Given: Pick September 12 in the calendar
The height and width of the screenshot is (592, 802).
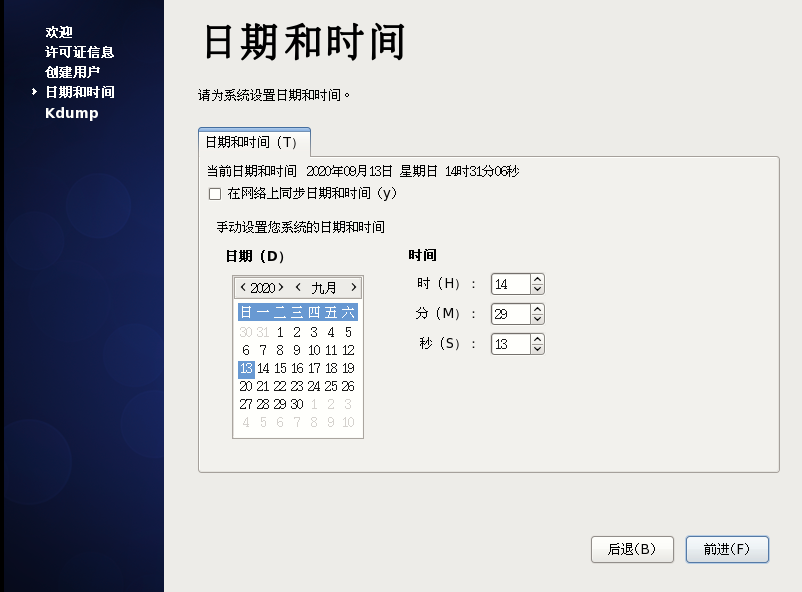Looking at the screenshot, I should tap(348, 350).
